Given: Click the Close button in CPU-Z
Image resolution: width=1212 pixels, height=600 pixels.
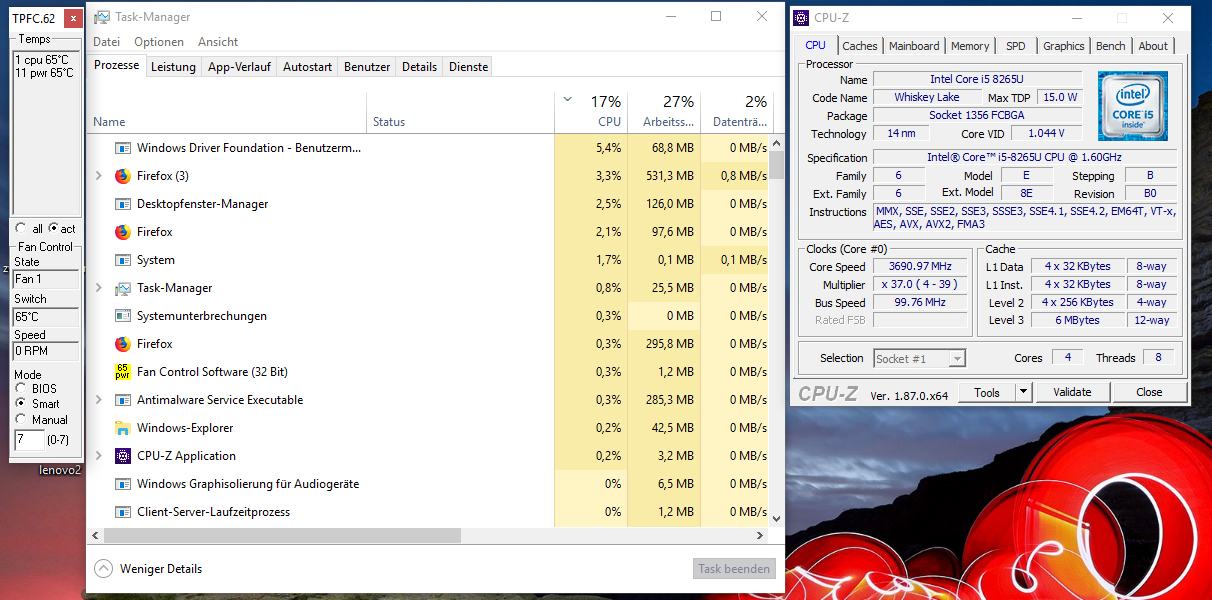Looking at the screenshot, I should point(1149,392).
